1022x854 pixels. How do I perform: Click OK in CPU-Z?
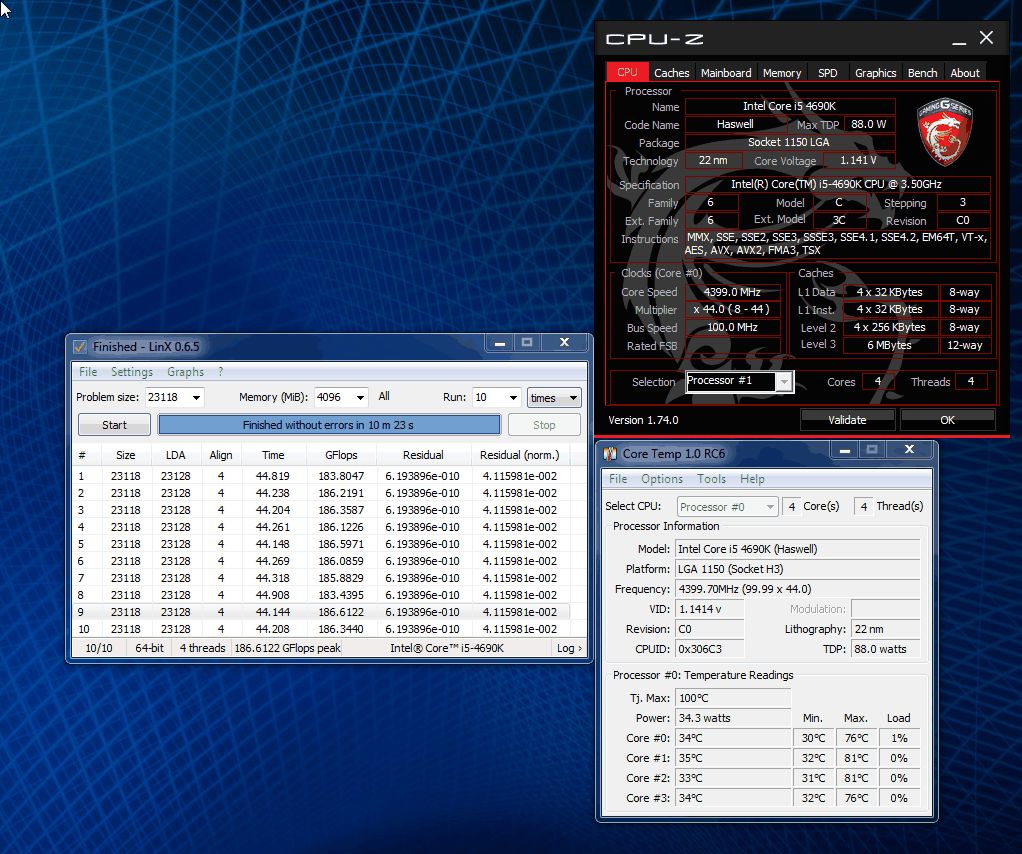click(x=948, y=420)
